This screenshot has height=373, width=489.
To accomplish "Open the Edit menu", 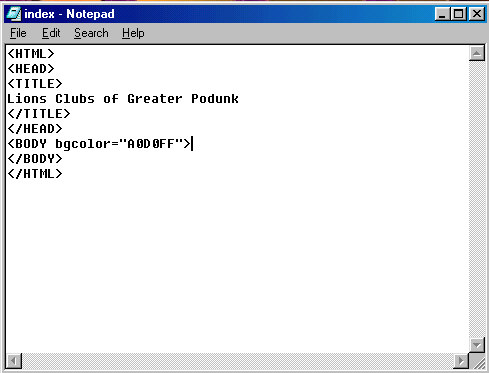I will 51,33.
